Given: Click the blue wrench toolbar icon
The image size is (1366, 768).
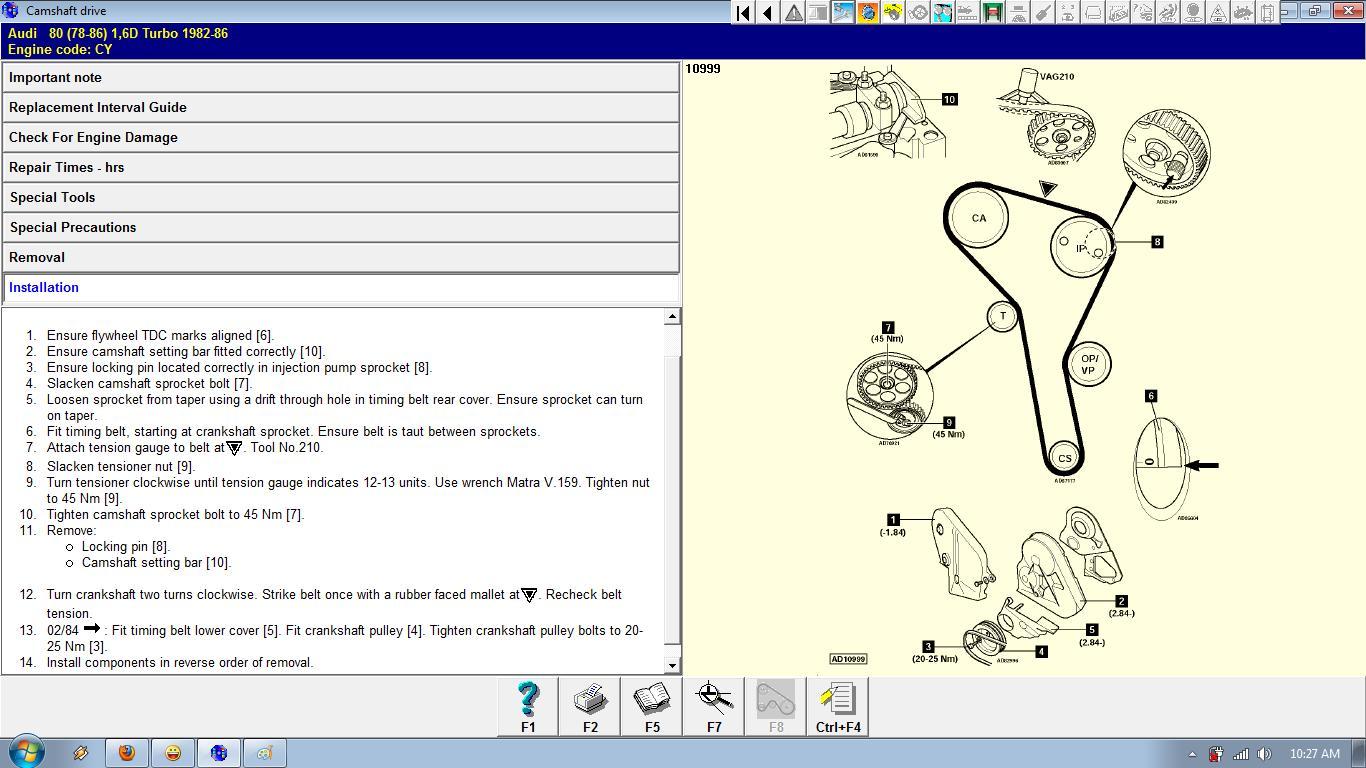Looking at the screenshot, I should 843,13.
